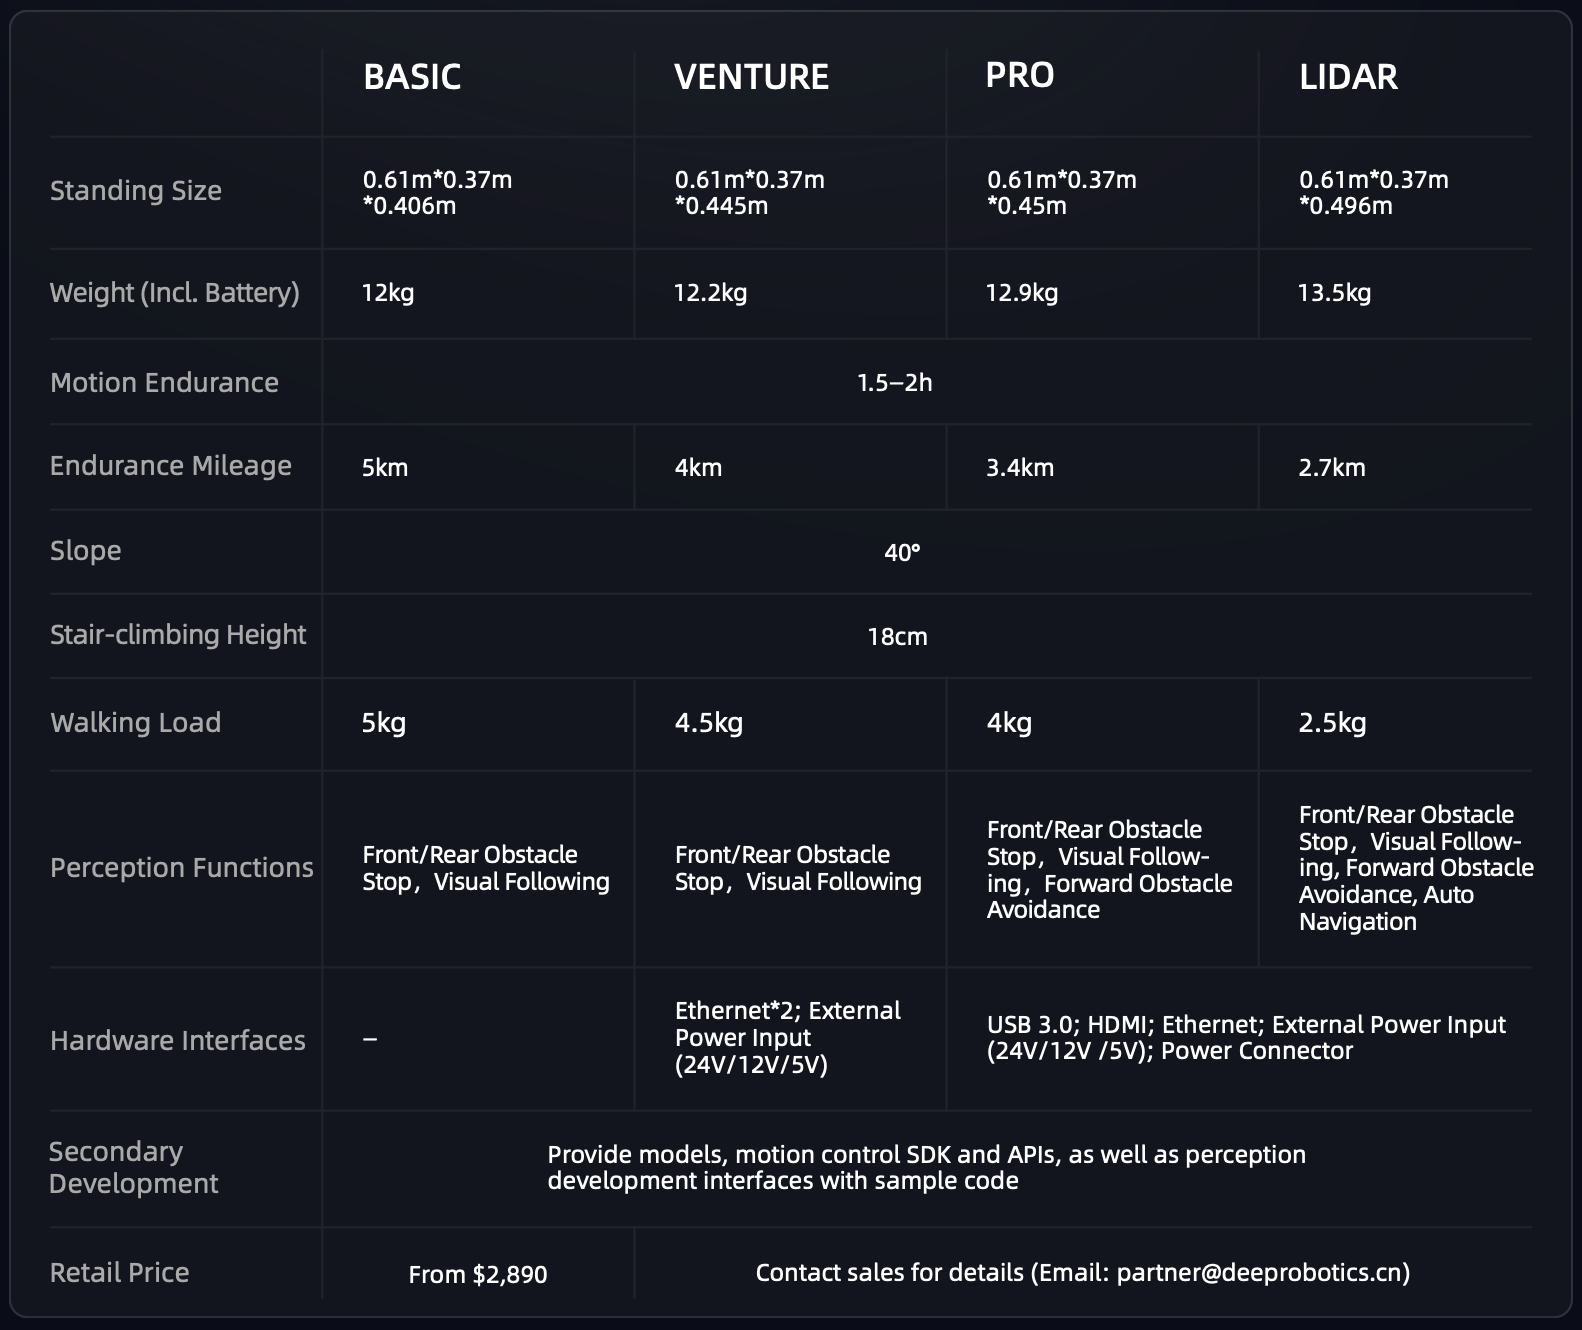1582x1330 pixels.
Task: Click the 18cm stair-climbing value
Action: (x=897, y=636)
